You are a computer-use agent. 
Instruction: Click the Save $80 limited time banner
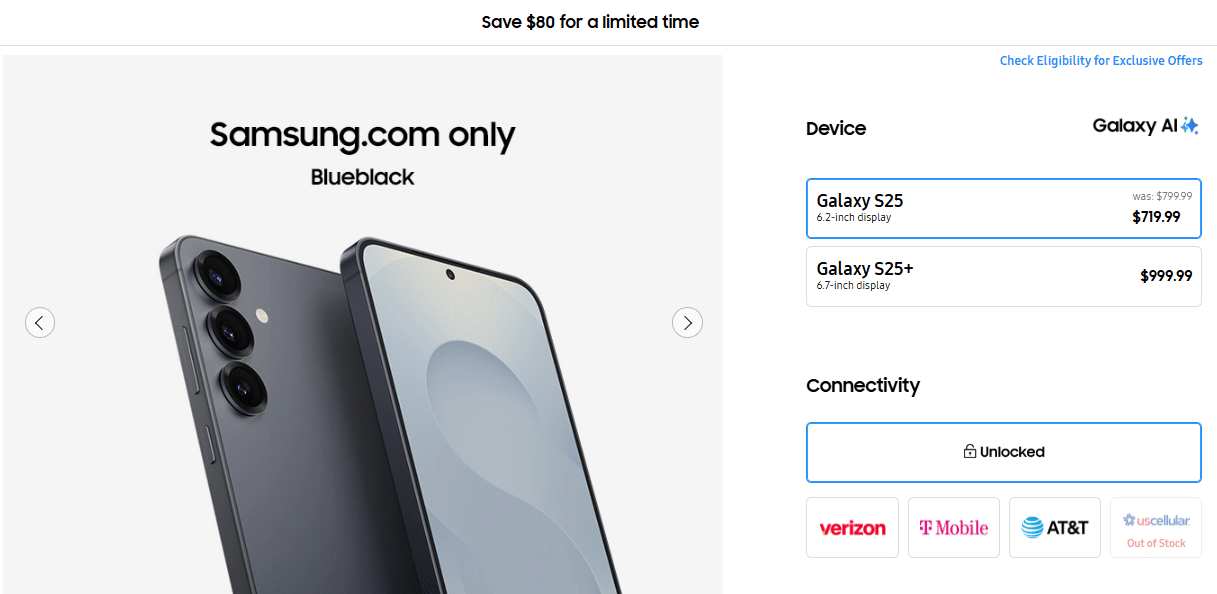[x=590, y=22]
